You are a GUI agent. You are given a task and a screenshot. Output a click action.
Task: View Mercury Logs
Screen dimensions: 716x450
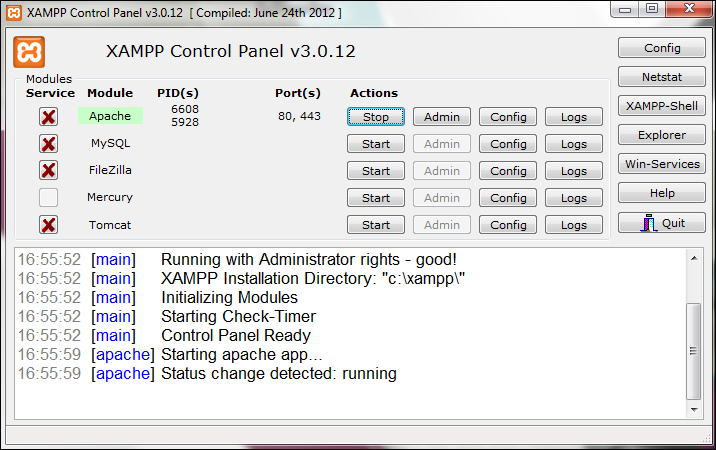(574, 198)
